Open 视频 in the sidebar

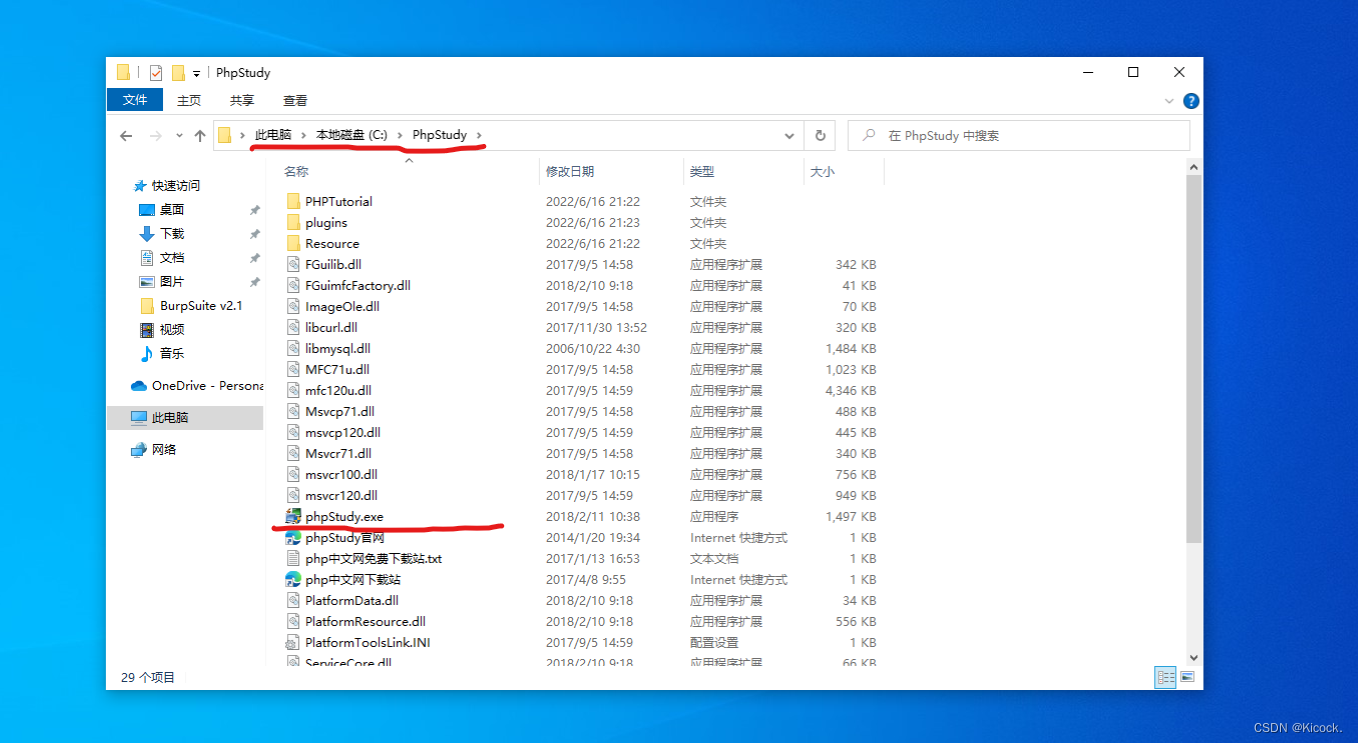coord(172,330)
